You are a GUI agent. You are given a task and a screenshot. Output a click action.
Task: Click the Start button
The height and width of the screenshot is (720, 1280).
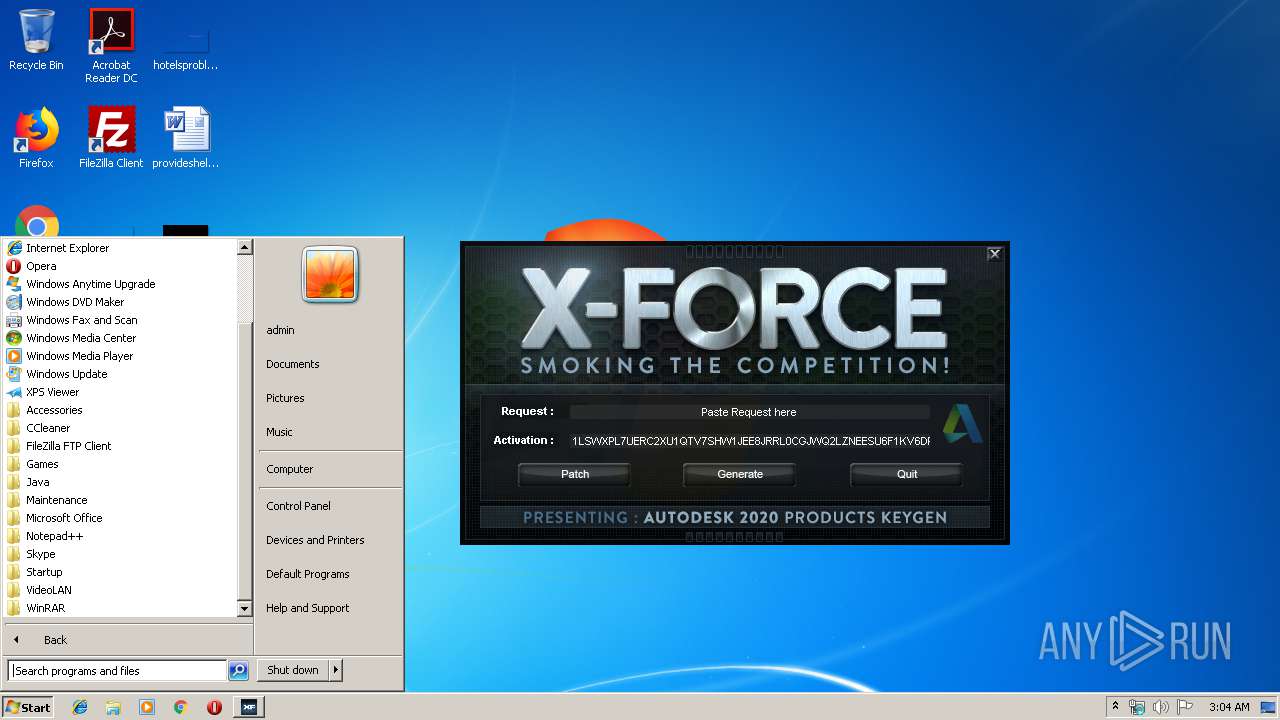point(28,707)
